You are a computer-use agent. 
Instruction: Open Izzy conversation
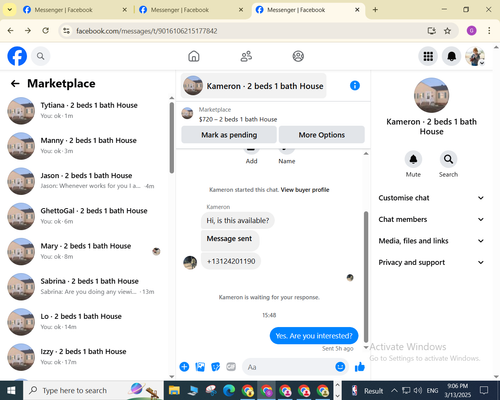[87, 357]
